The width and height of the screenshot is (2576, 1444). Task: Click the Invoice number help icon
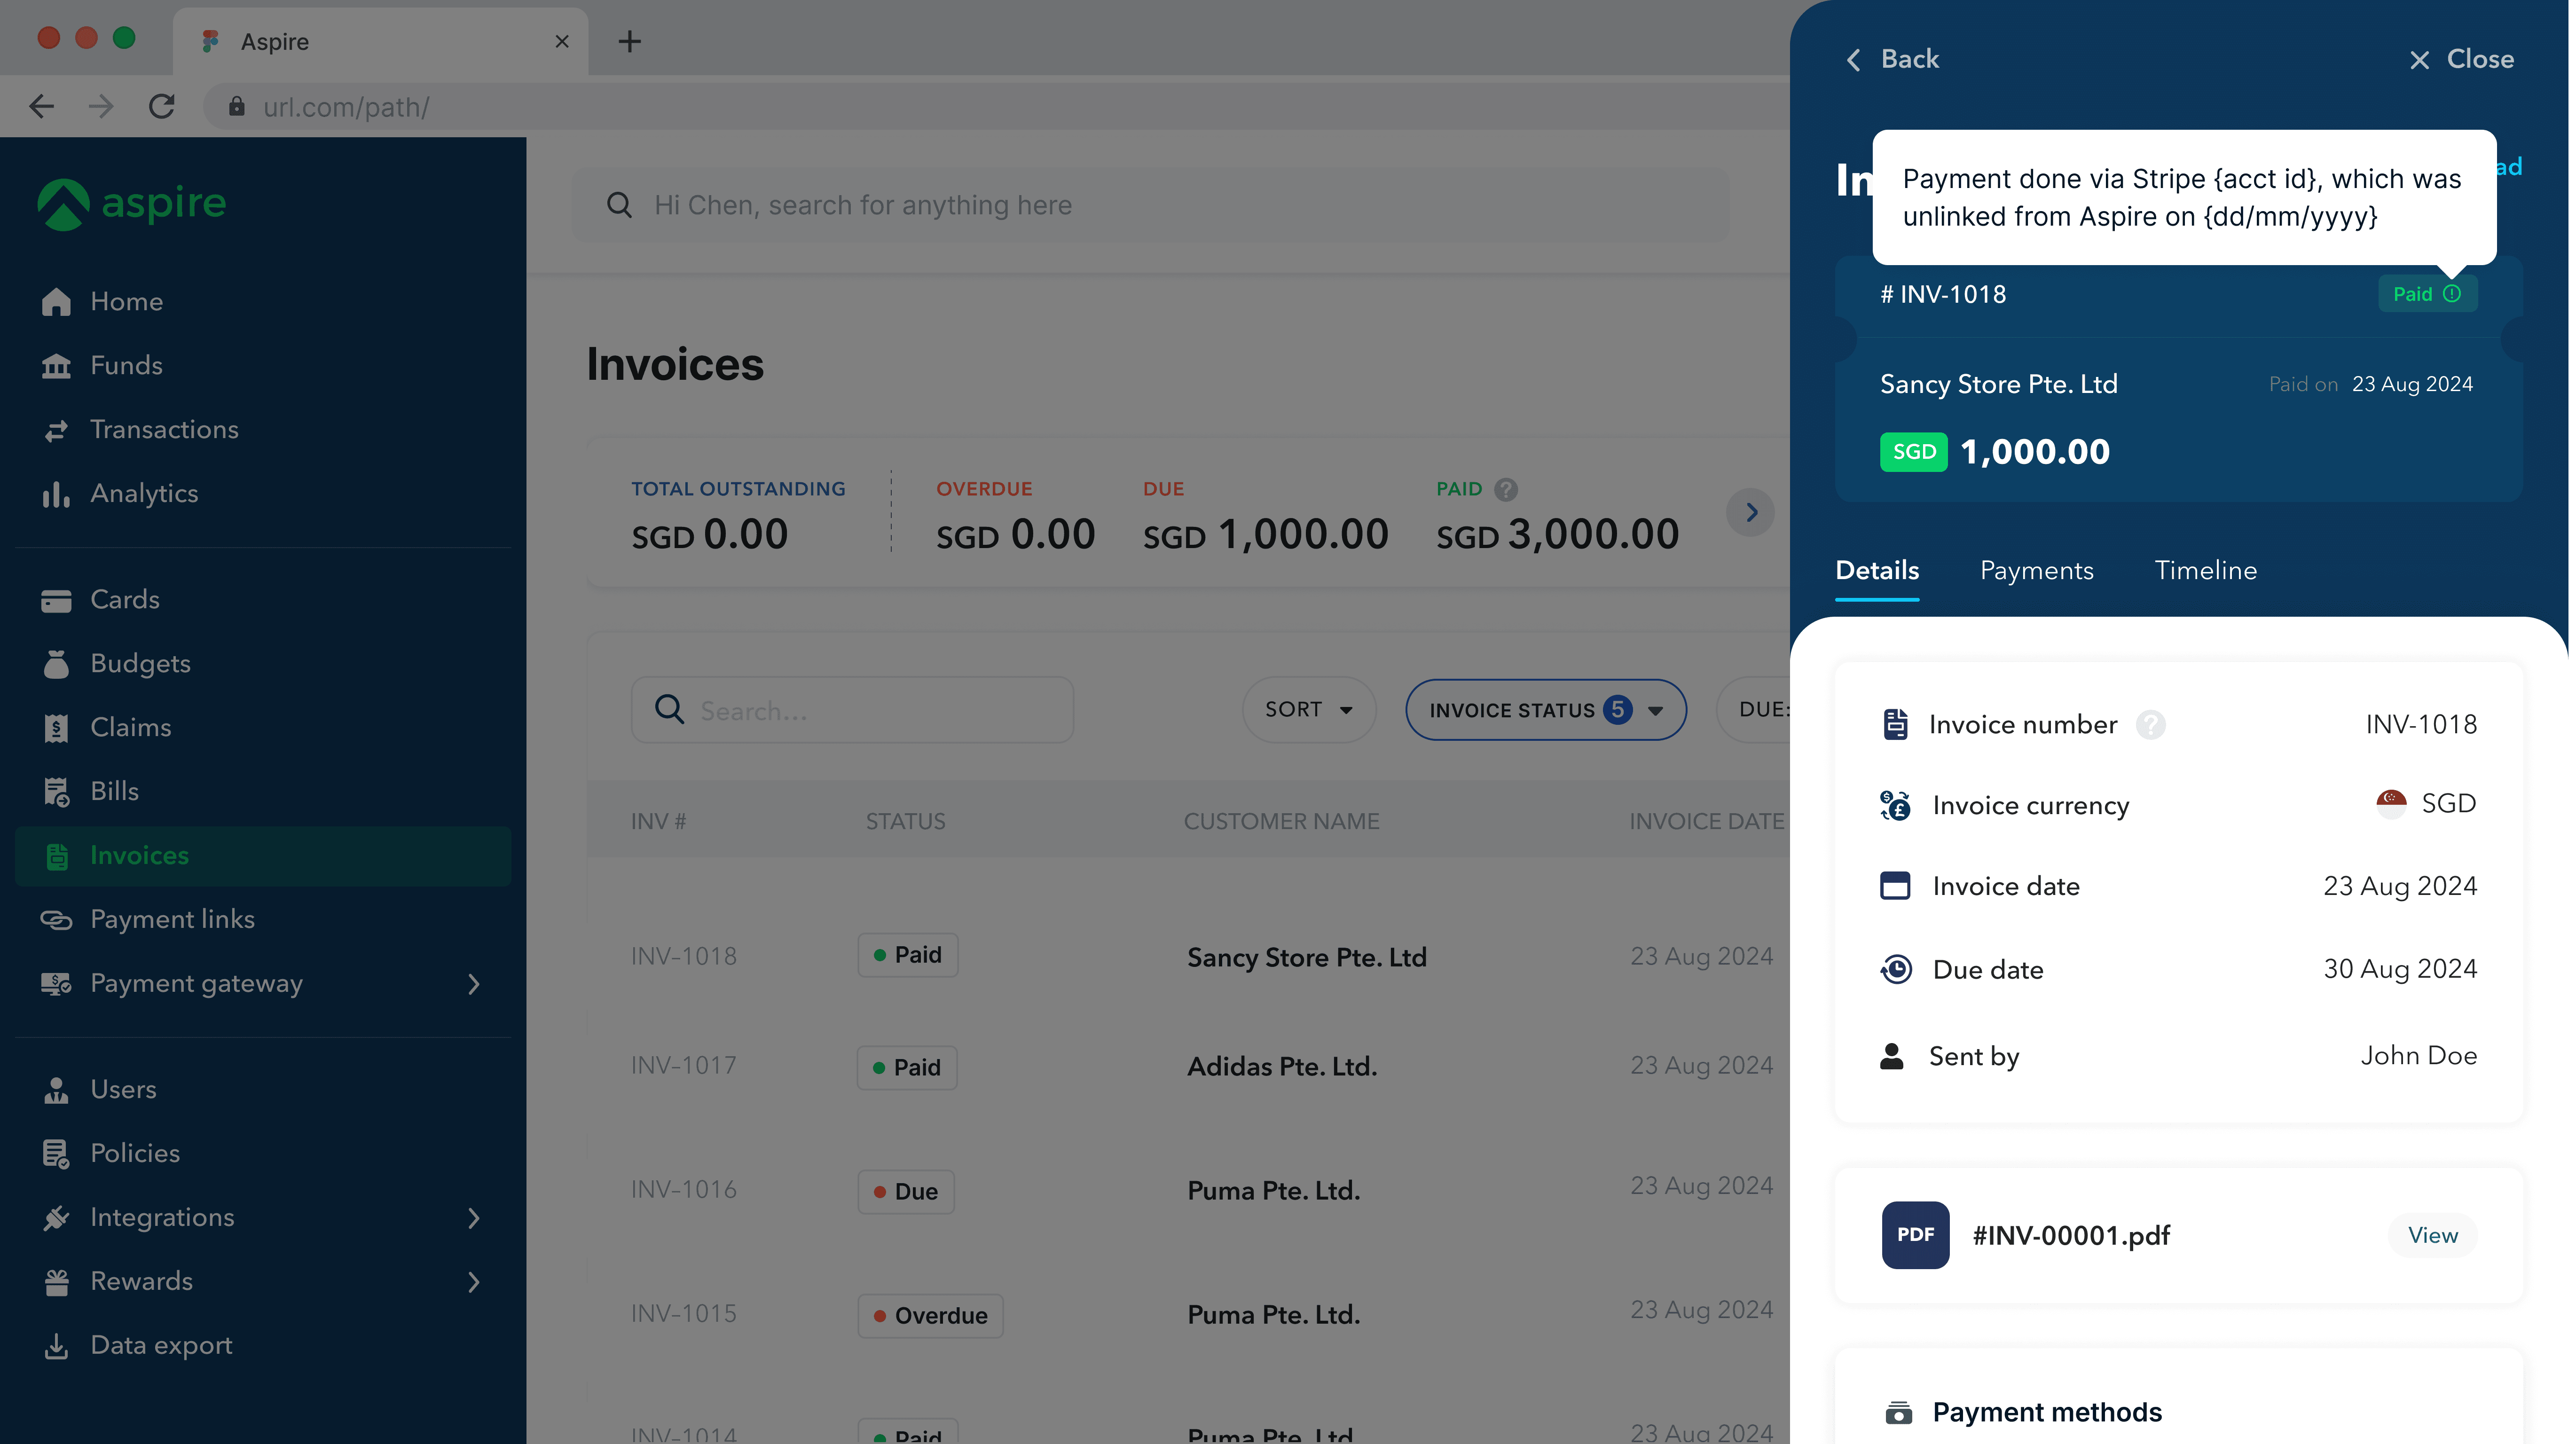[x=2150, y=725]
